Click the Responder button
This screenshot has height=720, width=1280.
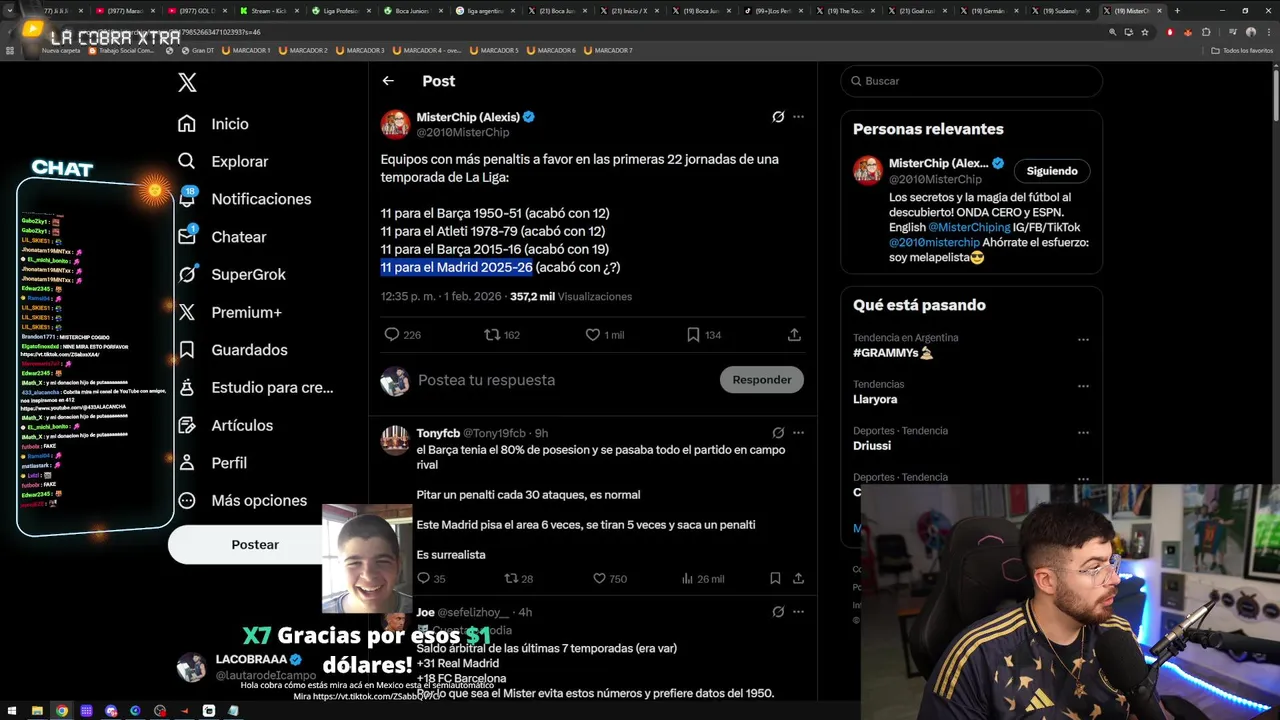pos(762,380)
